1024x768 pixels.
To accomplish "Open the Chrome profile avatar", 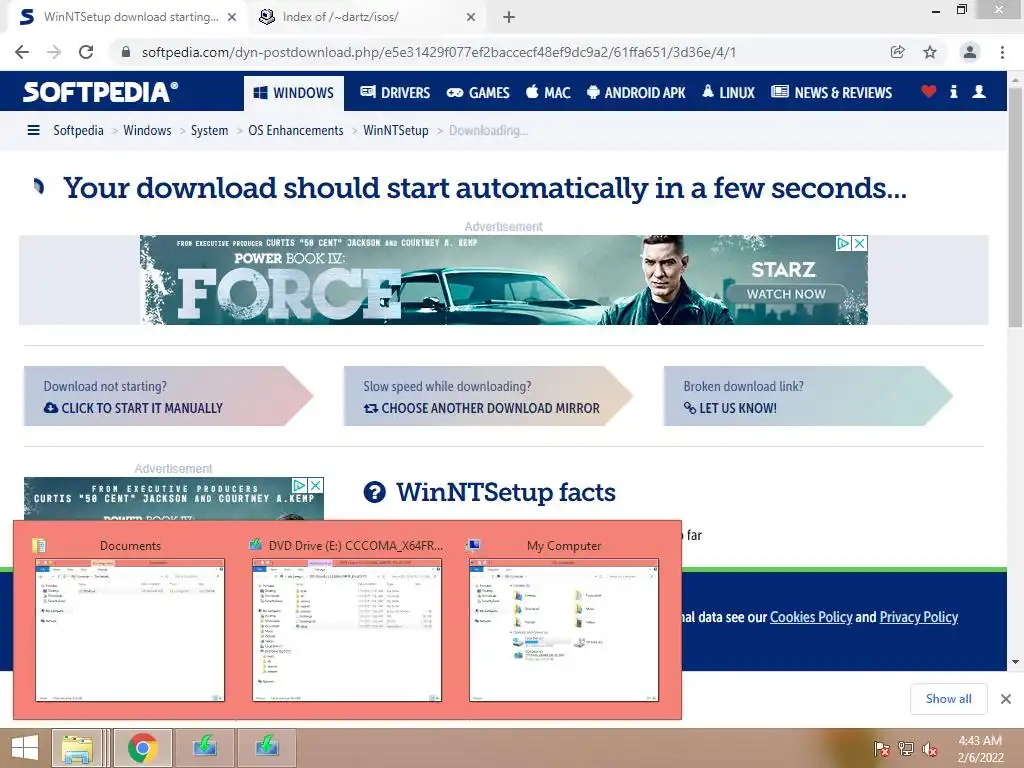I will 970,52.
